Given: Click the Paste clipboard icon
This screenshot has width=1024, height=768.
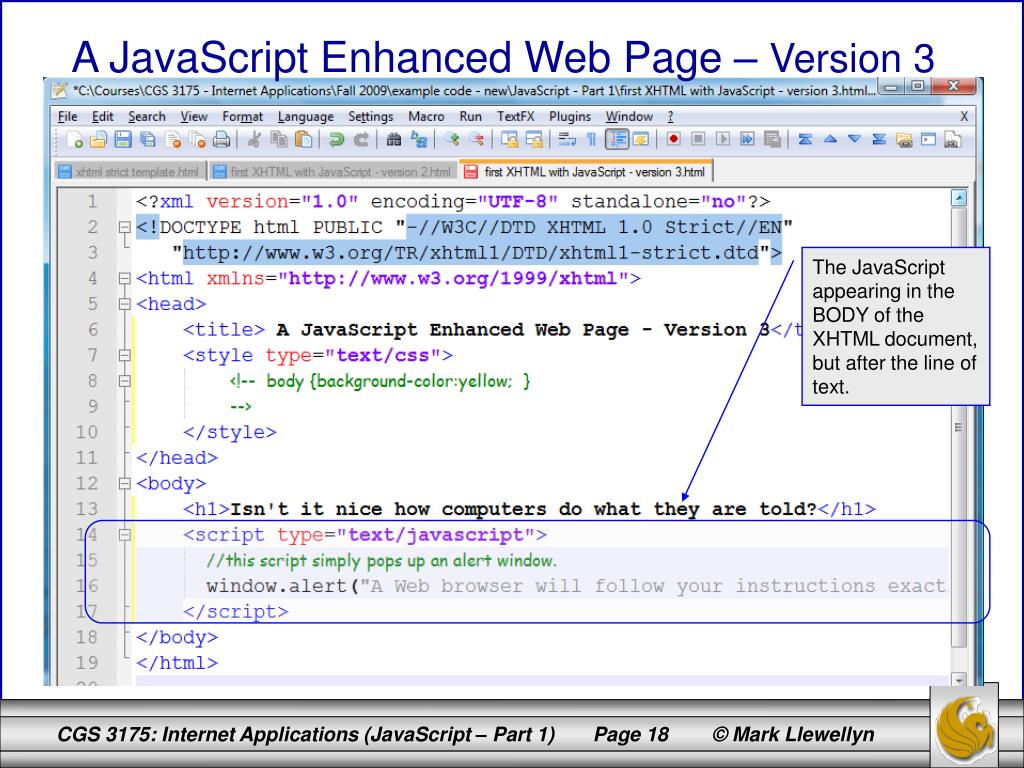Looking at the screenshot, I should pos(303,140).
